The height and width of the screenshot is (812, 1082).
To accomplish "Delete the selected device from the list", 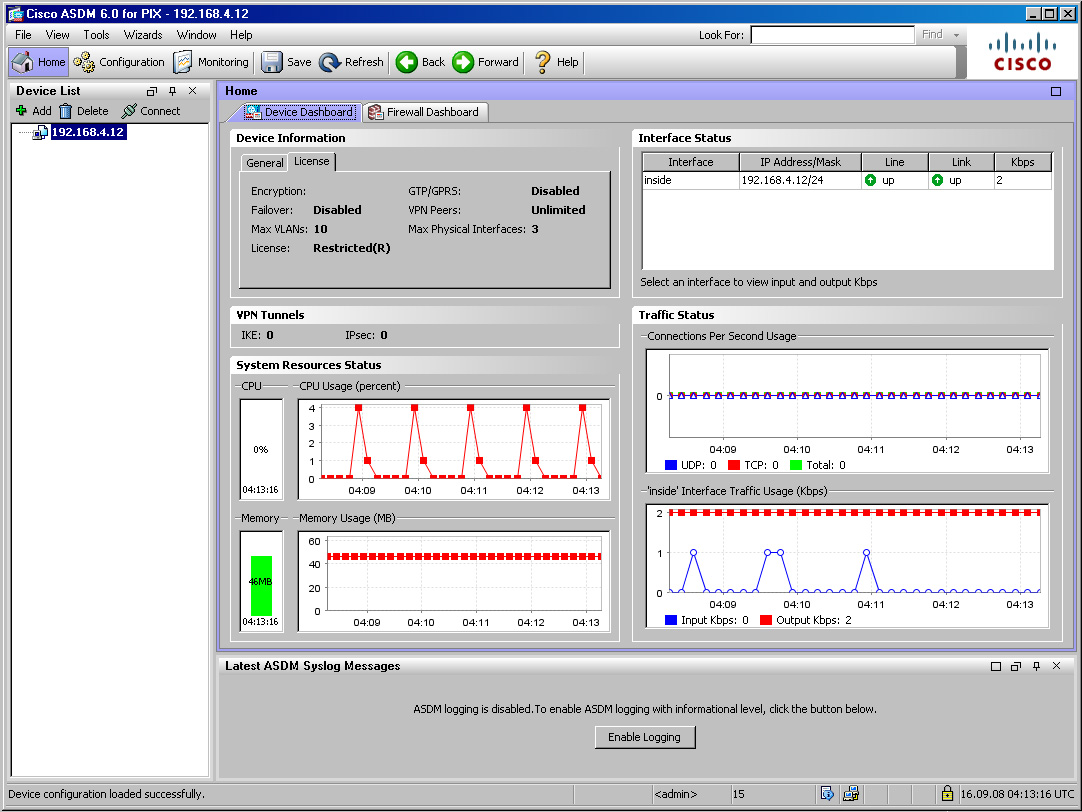I will click(84, 111).
